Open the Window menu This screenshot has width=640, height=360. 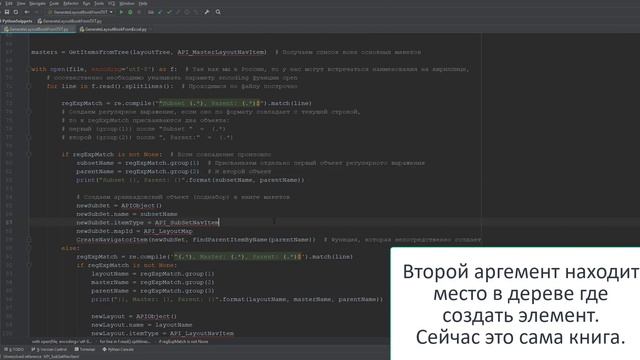(127, 3)
